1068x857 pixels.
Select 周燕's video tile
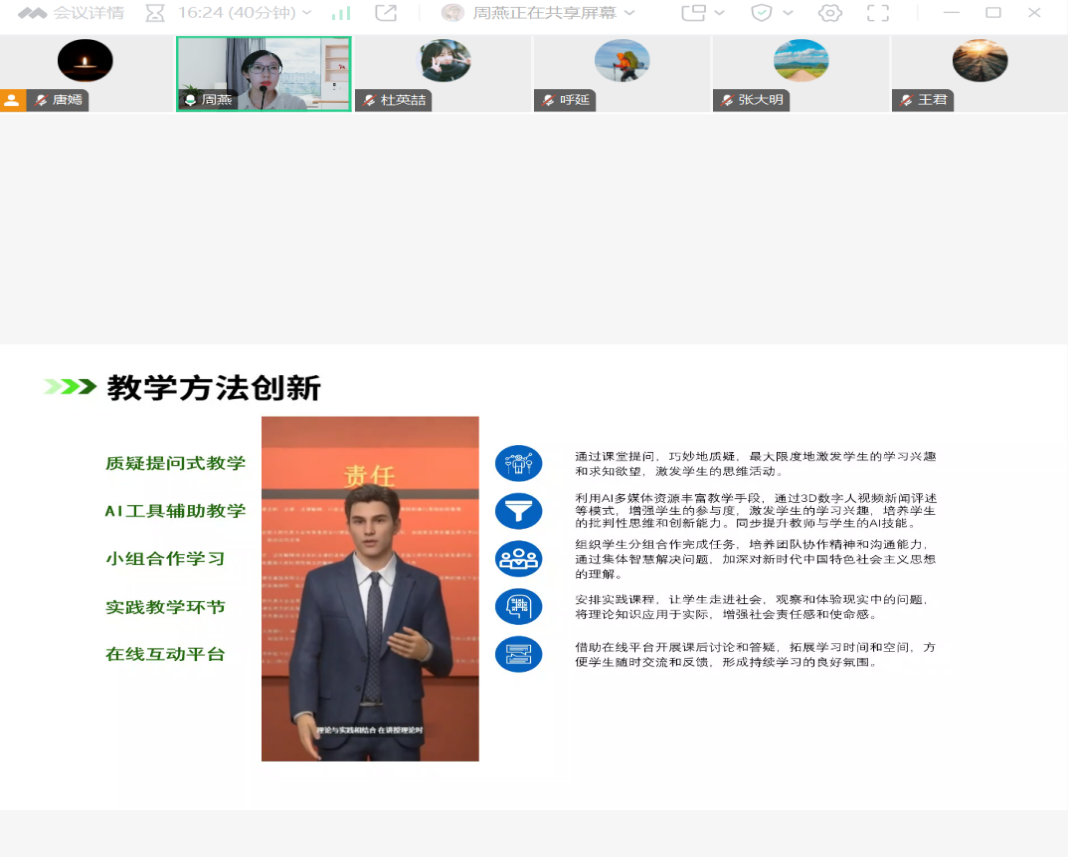coord(264,74)
